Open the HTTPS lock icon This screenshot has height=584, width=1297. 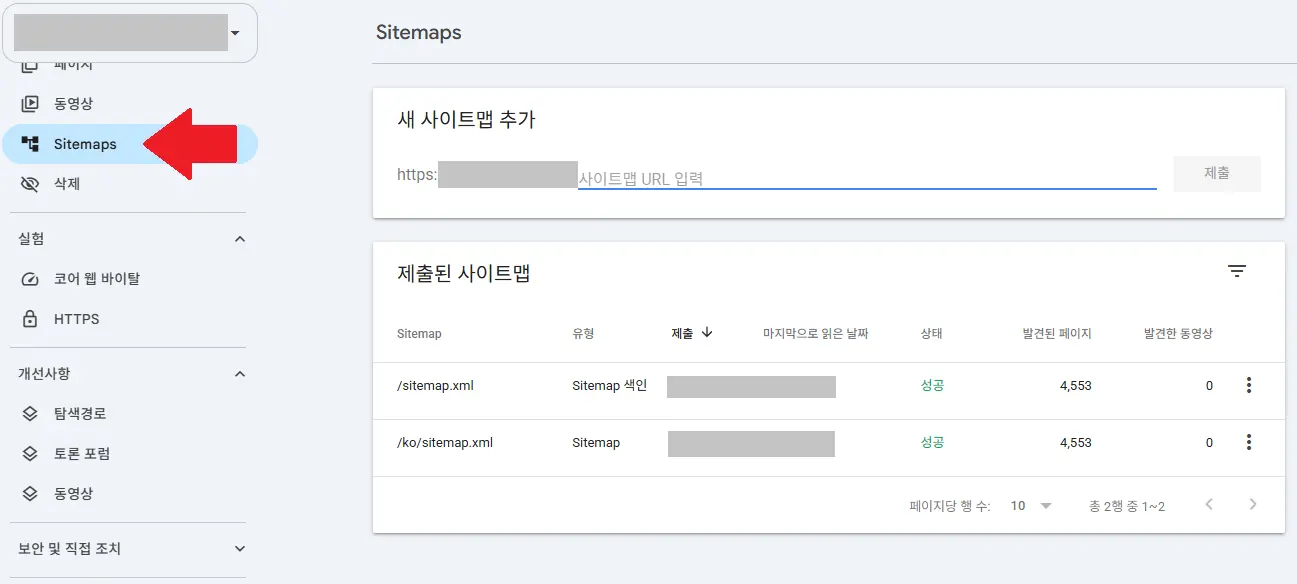point(30,319)
